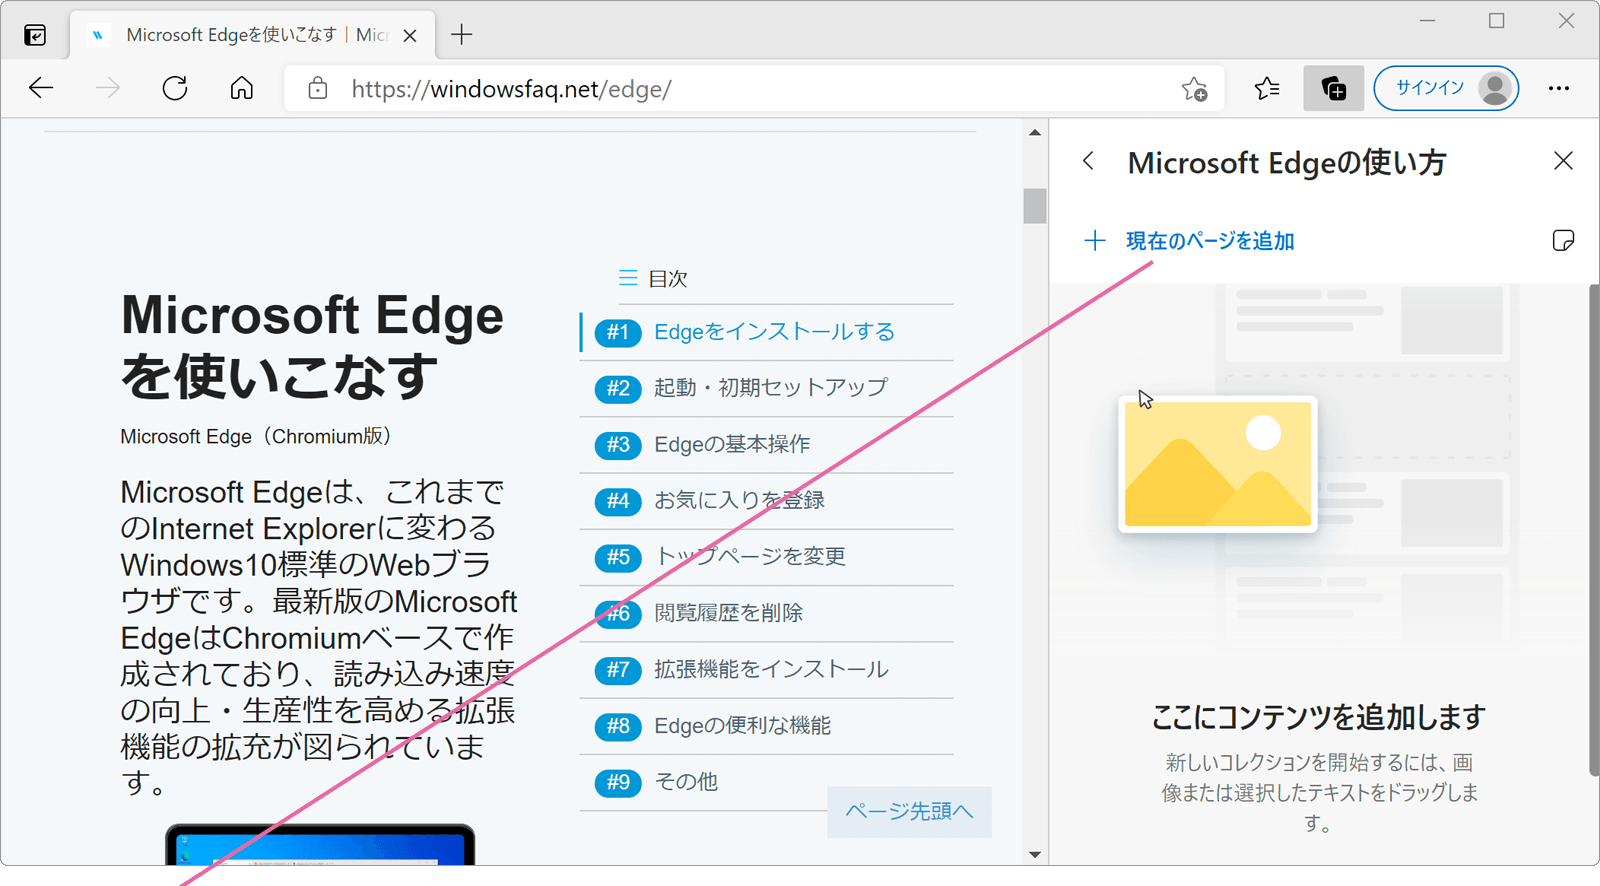
Task: Add a note to the collection
Action: coord(1563,240)
